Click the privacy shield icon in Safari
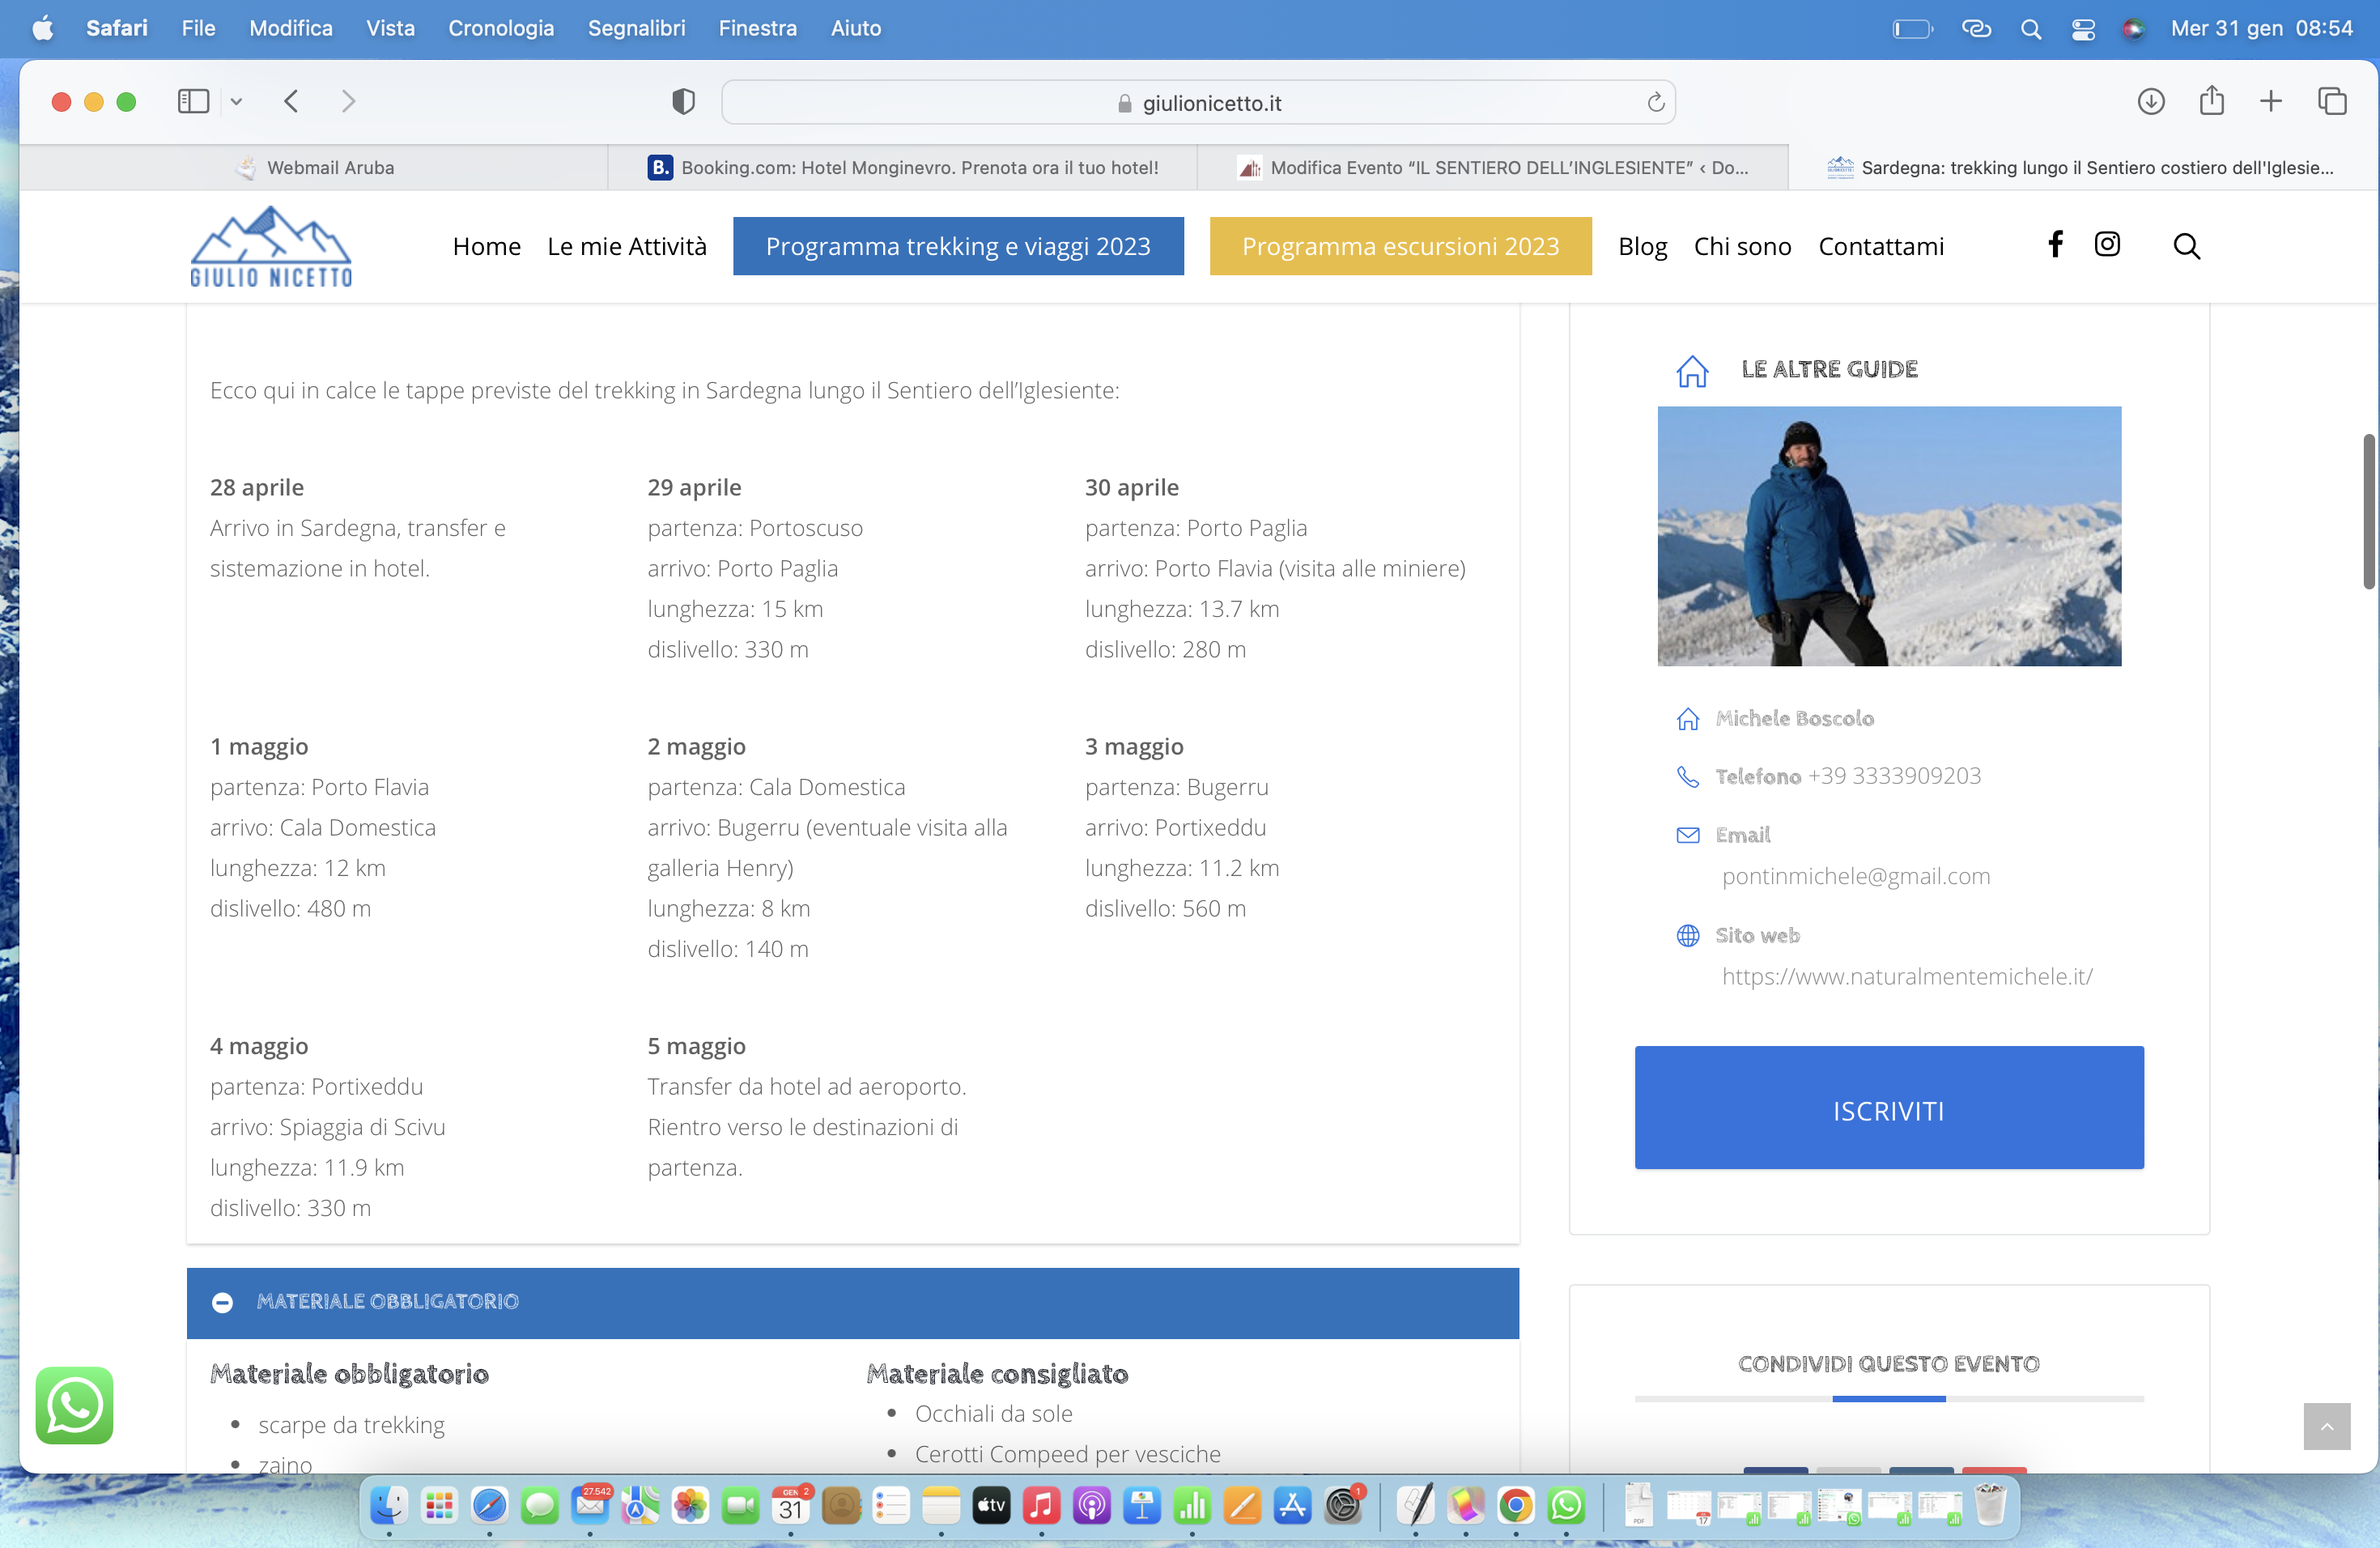 tap(683, 101)
